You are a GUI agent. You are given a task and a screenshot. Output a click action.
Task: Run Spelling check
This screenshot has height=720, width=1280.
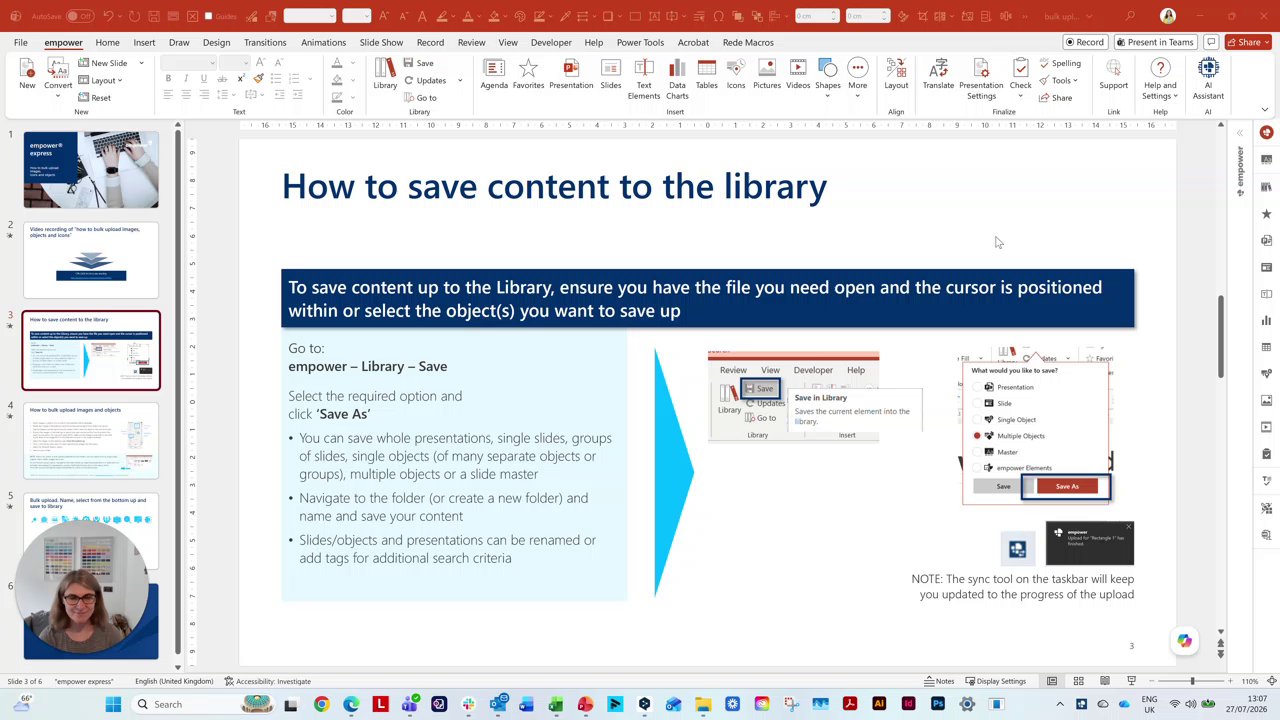click(x=1059, y=63)
